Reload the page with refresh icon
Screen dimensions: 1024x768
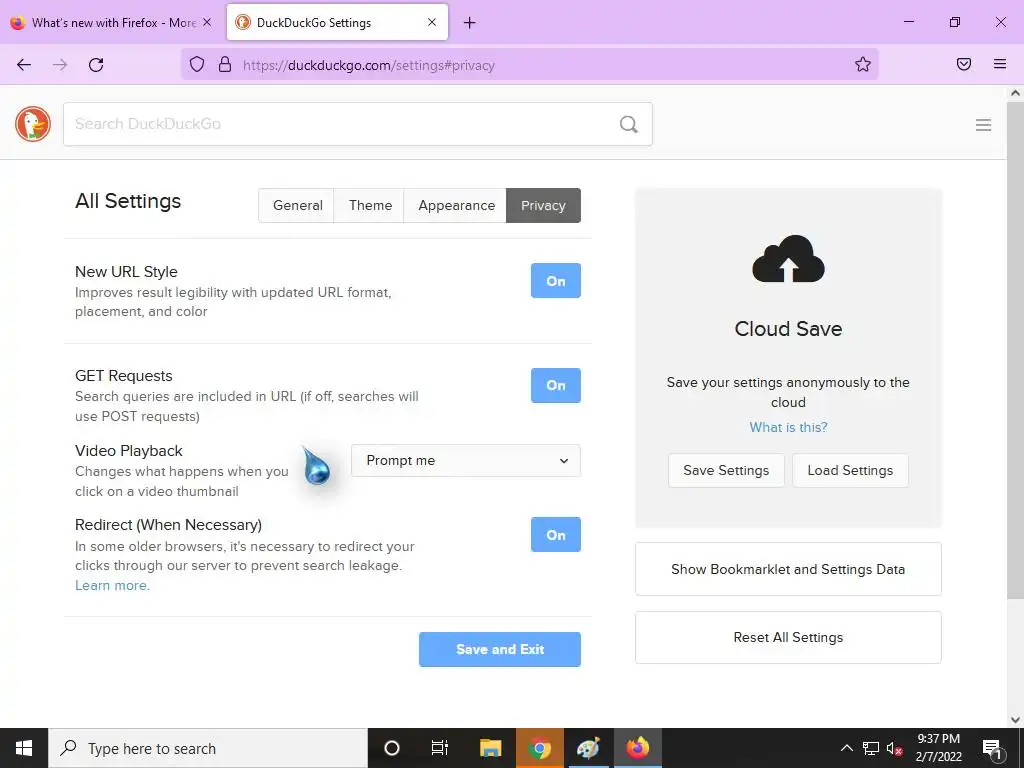click(x=96, y=65)
